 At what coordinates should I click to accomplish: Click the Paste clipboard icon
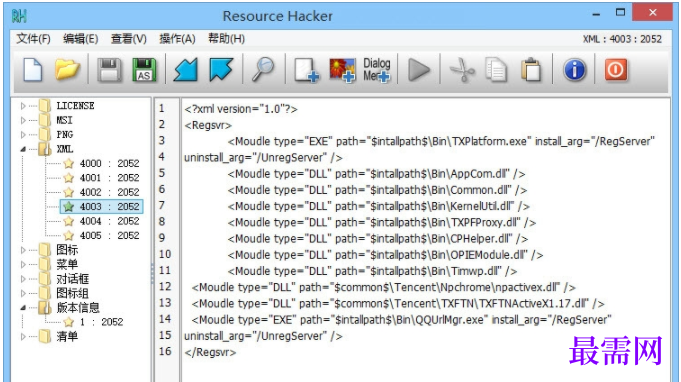(x=531, y=69)
